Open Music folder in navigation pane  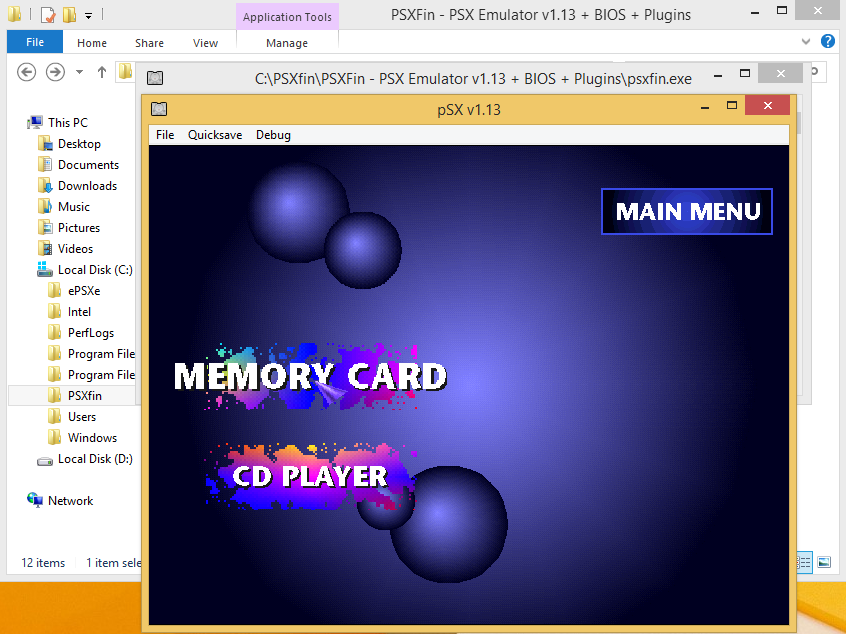pos(74,207)
